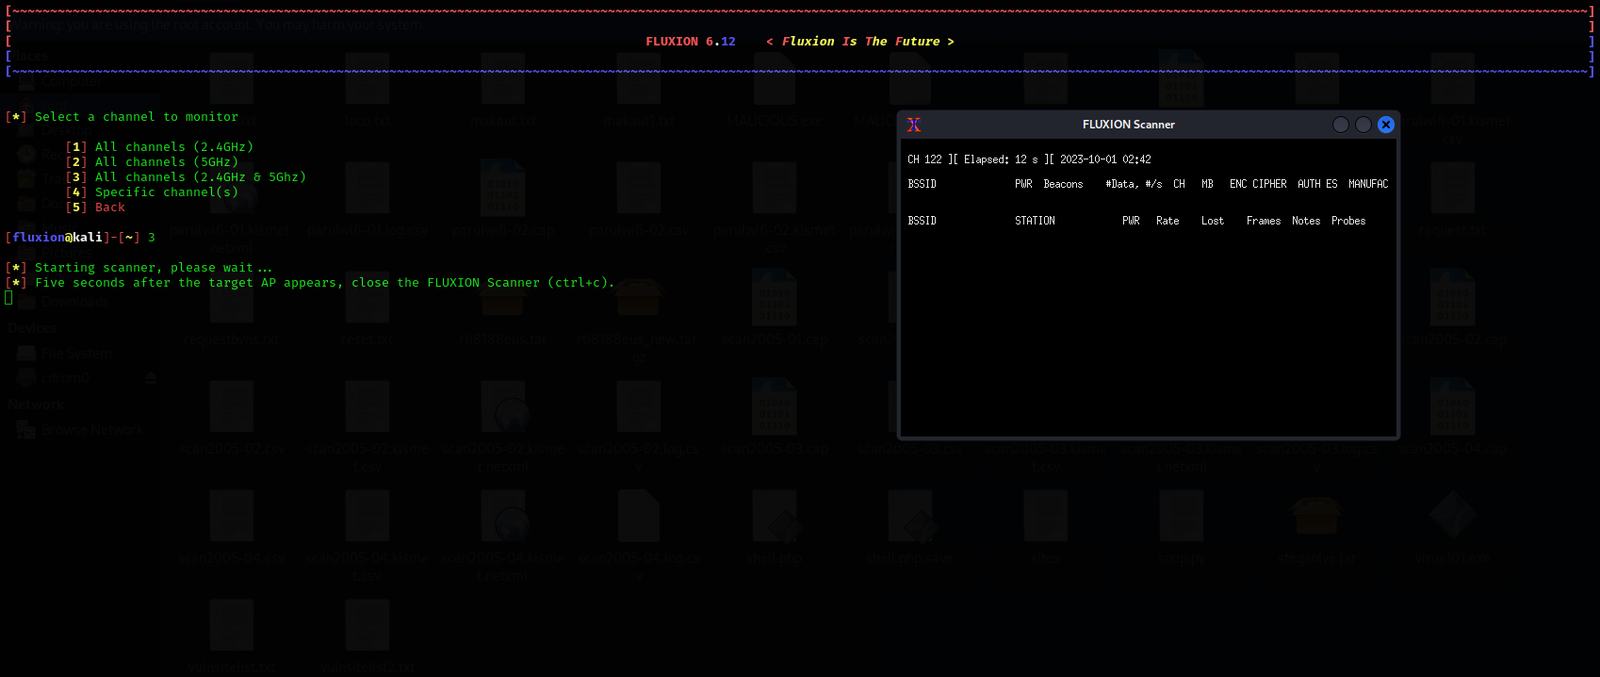1600x677 pixels.
Task: Click the PWR header next to Beacons
Action: [x=1024, y=185]
